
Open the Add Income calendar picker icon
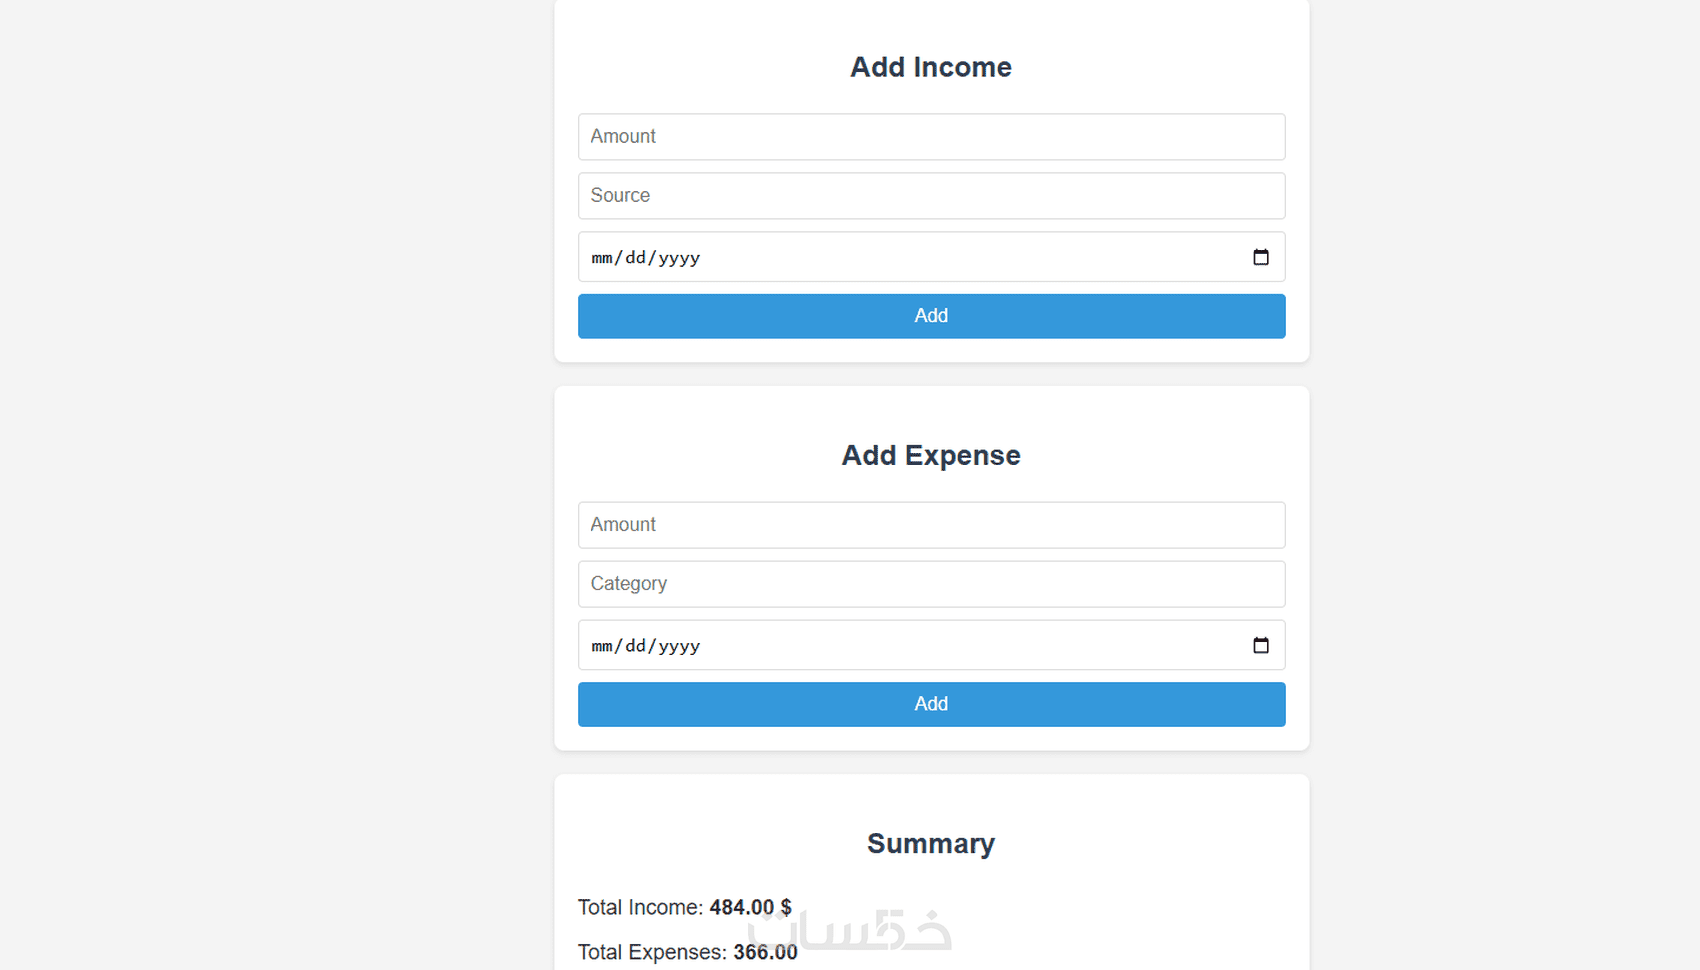pos(1260,257)
